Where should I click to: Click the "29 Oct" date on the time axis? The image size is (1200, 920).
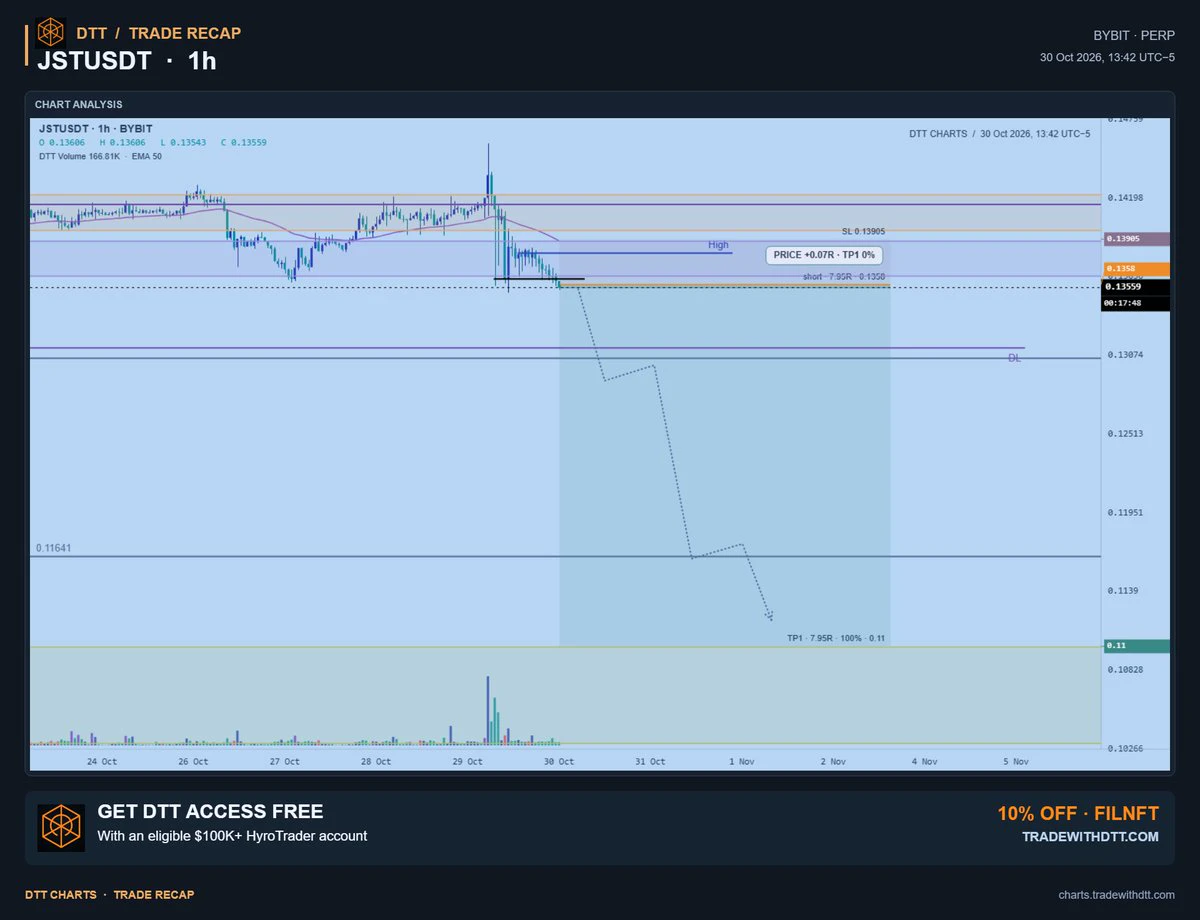(x=467, y=761)
